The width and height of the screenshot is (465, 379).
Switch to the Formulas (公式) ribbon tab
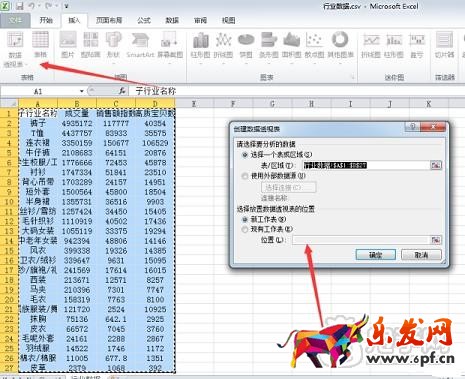click(x=144, y=20)
